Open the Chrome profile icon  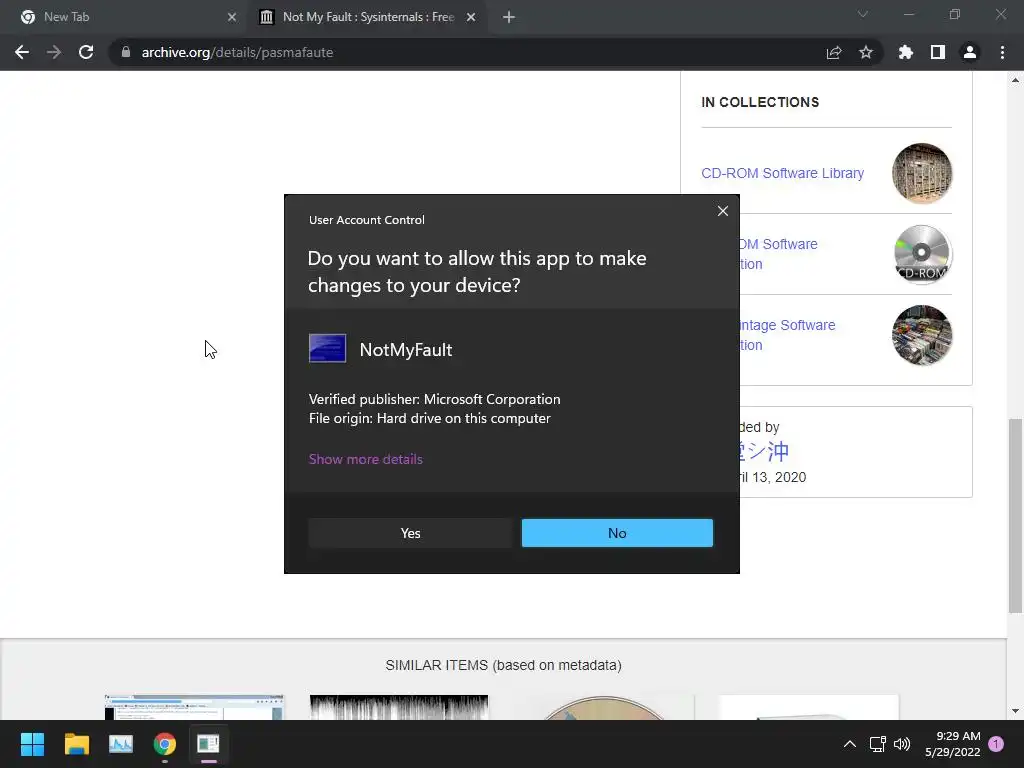pos(970,52)
